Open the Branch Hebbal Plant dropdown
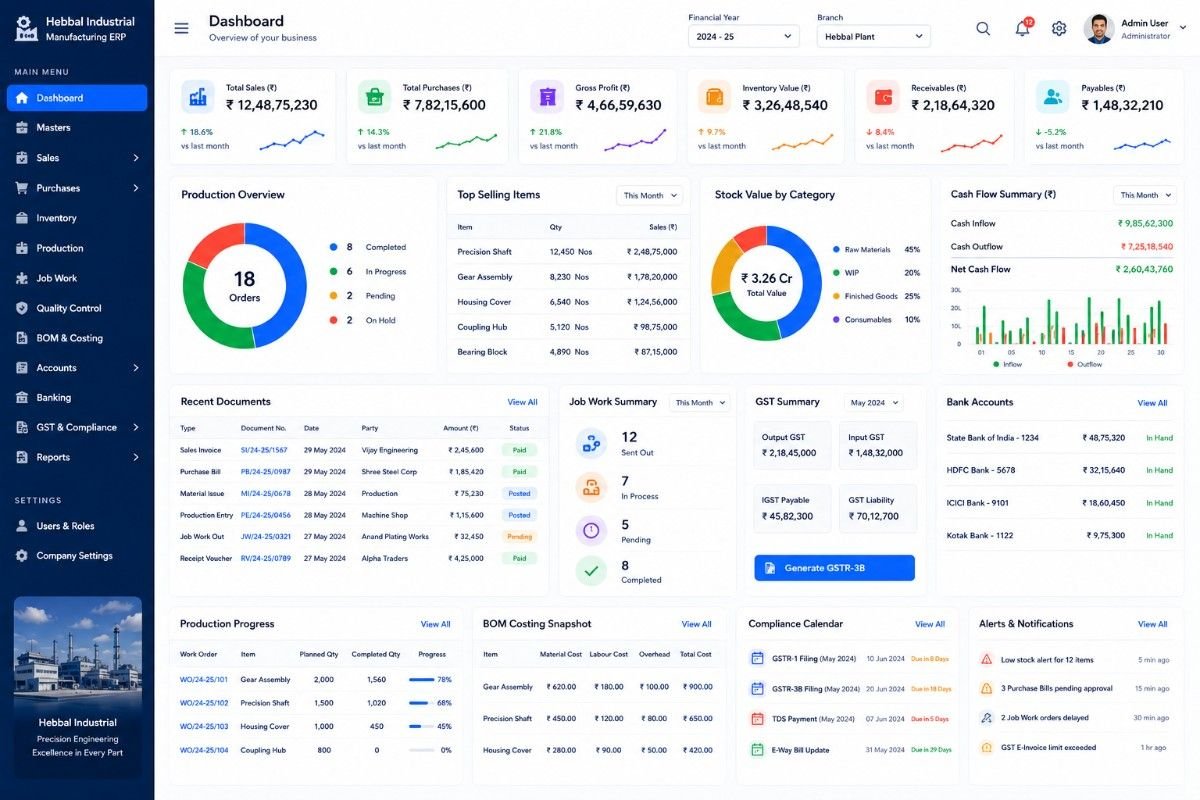This screenshot has width=1200, height=800. pos(874,36)
